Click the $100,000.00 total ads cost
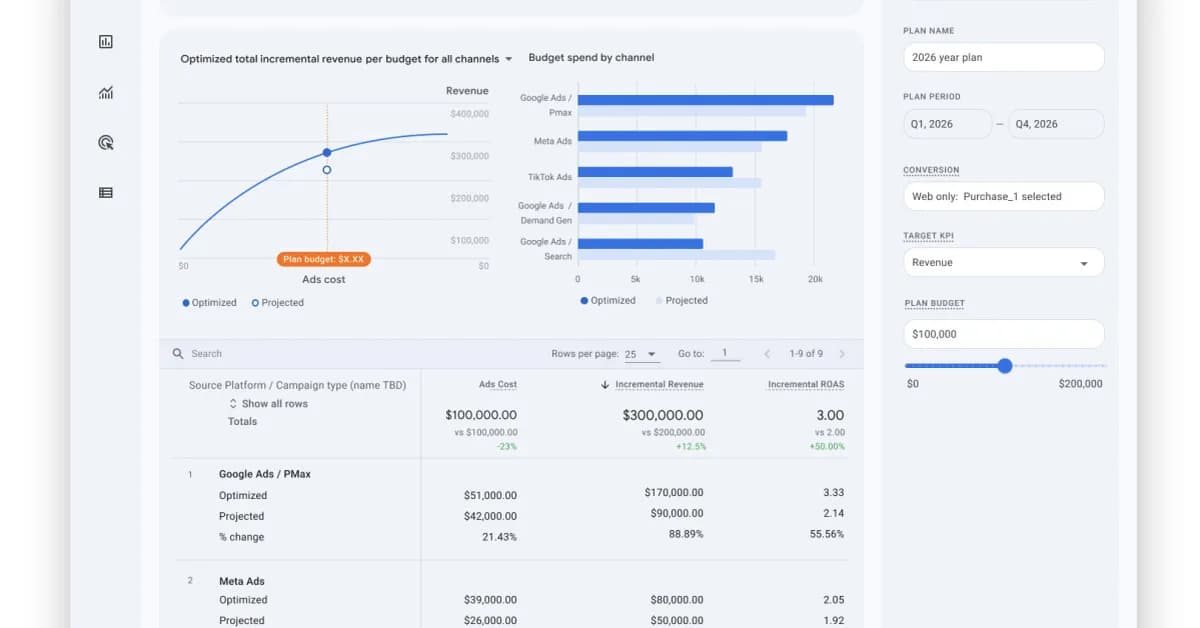1200x628 pixels. tap(481, 415)
